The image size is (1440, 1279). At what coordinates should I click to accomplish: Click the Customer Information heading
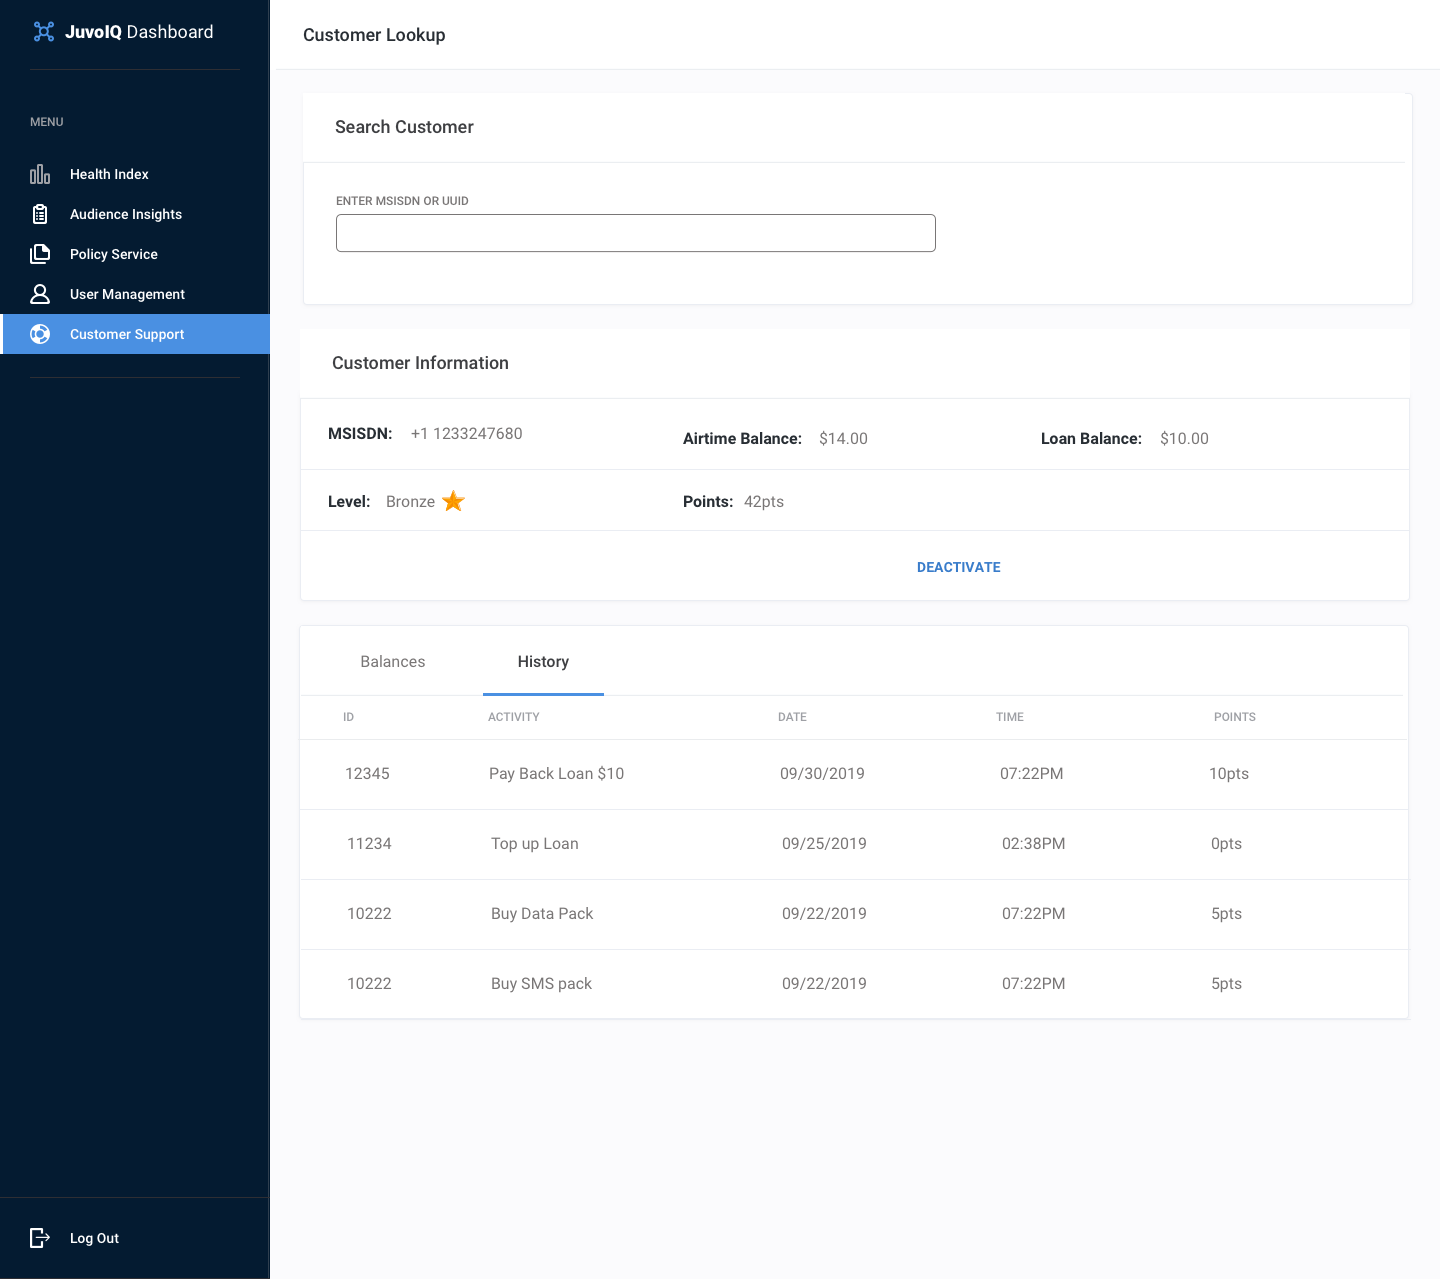click(x=420, y=363)
